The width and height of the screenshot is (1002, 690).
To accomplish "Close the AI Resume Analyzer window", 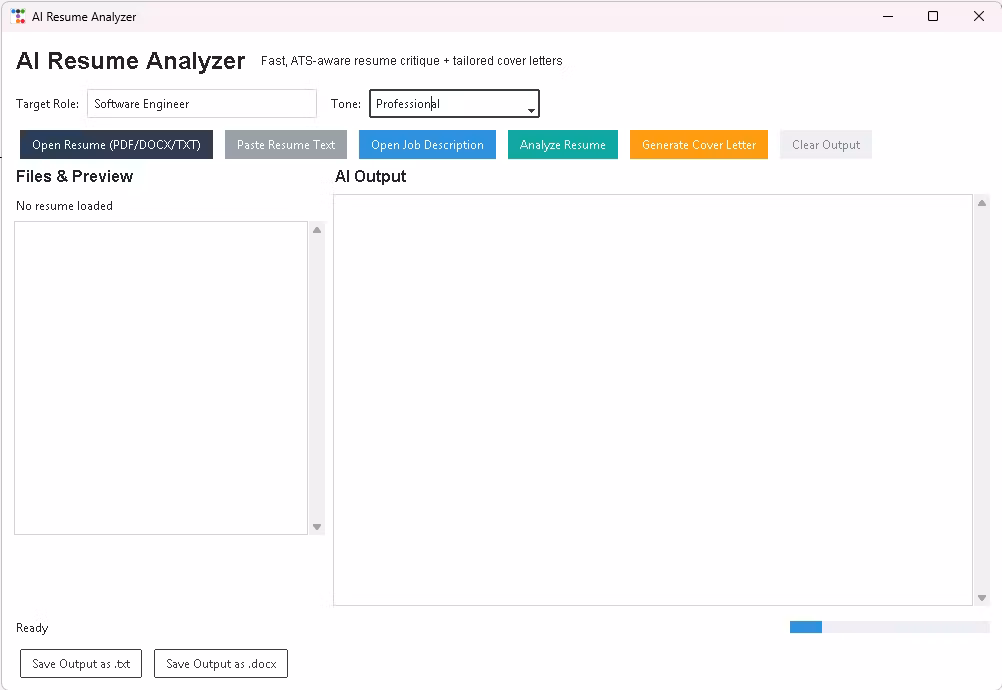I will click(979, 16).
